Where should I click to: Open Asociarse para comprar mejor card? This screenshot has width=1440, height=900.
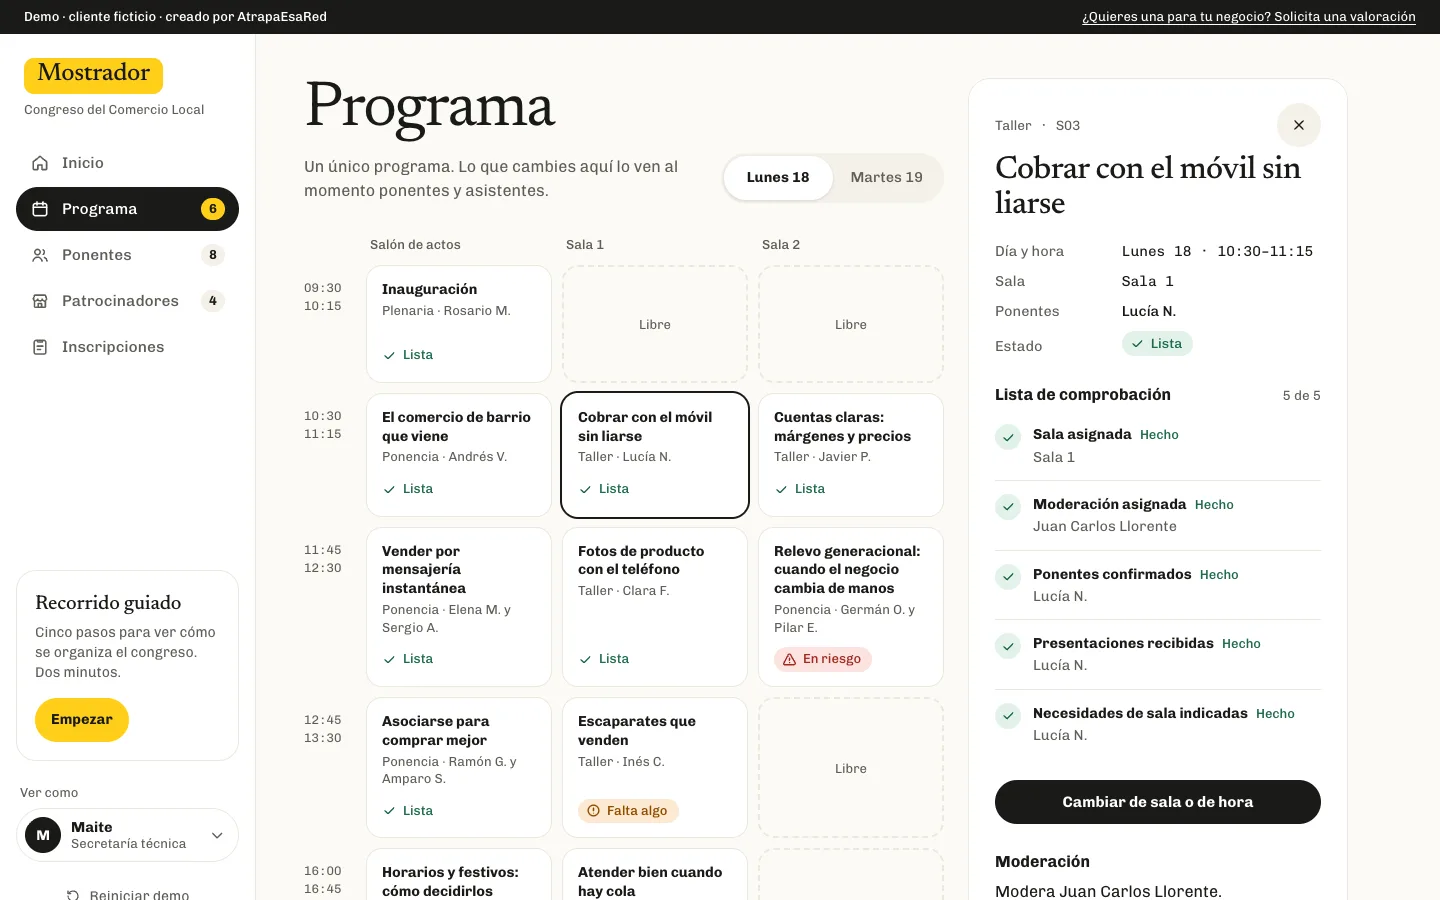459,768
